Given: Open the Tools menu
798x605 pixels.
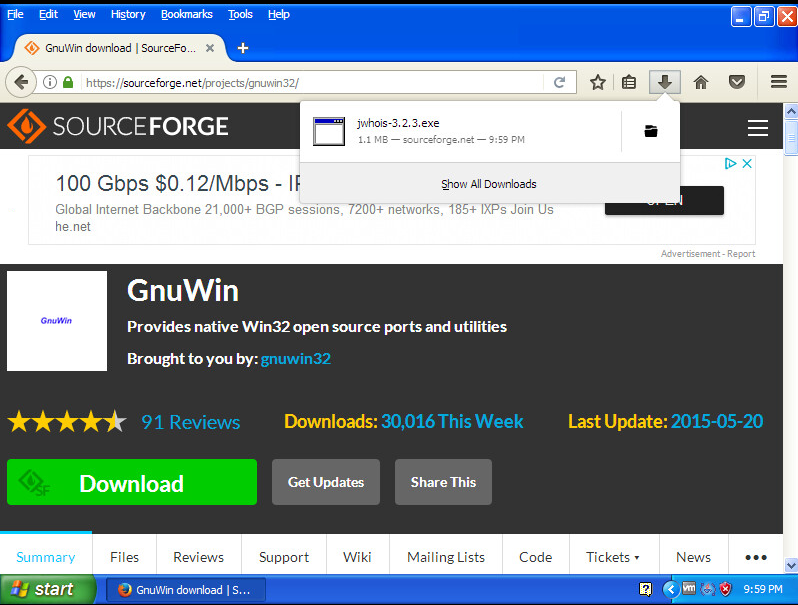Looking at the screenshot, I should click(240, 14).
